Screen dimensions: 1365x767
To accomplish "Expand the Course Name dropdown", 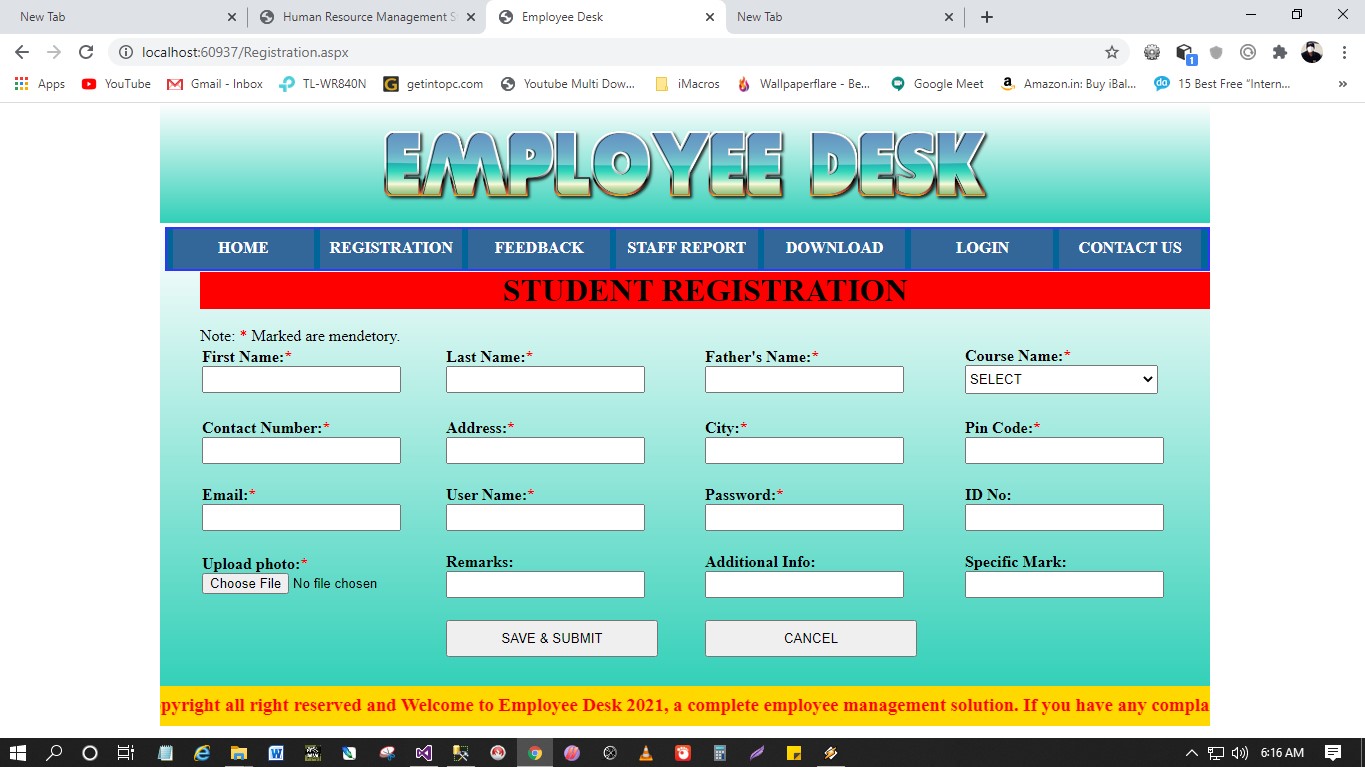I will click(x=1060, y=380).
